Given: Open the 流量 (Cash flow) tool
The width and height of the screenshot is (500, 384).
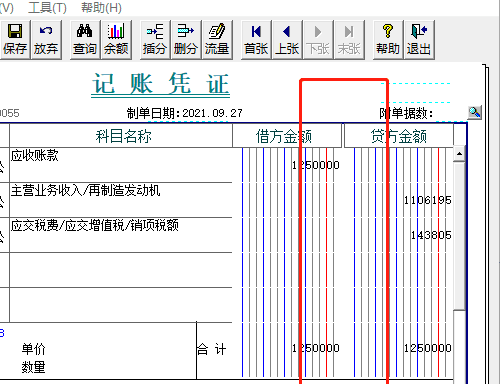Looking at the screenshot, I should click(217, 40).
